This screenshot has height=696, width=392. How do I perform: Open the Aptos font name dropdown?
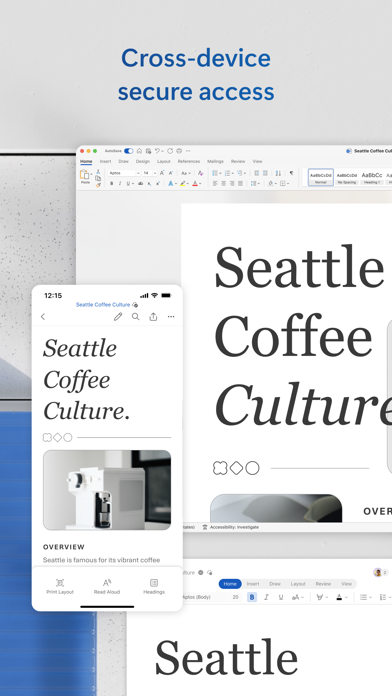124,173
